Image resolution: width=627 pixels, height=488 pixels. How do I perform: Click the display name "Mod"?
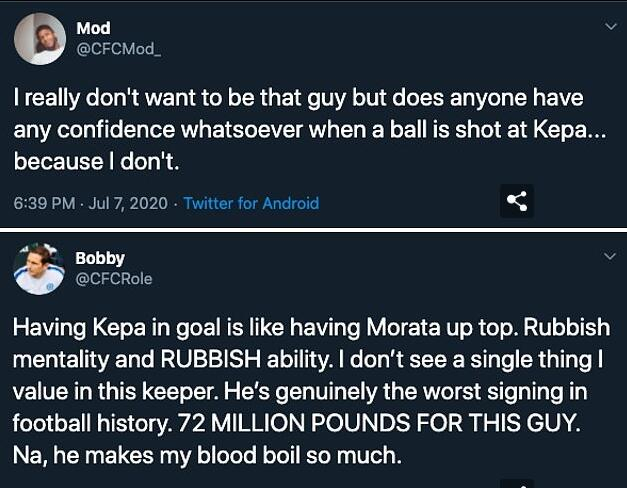pos(93,29)
